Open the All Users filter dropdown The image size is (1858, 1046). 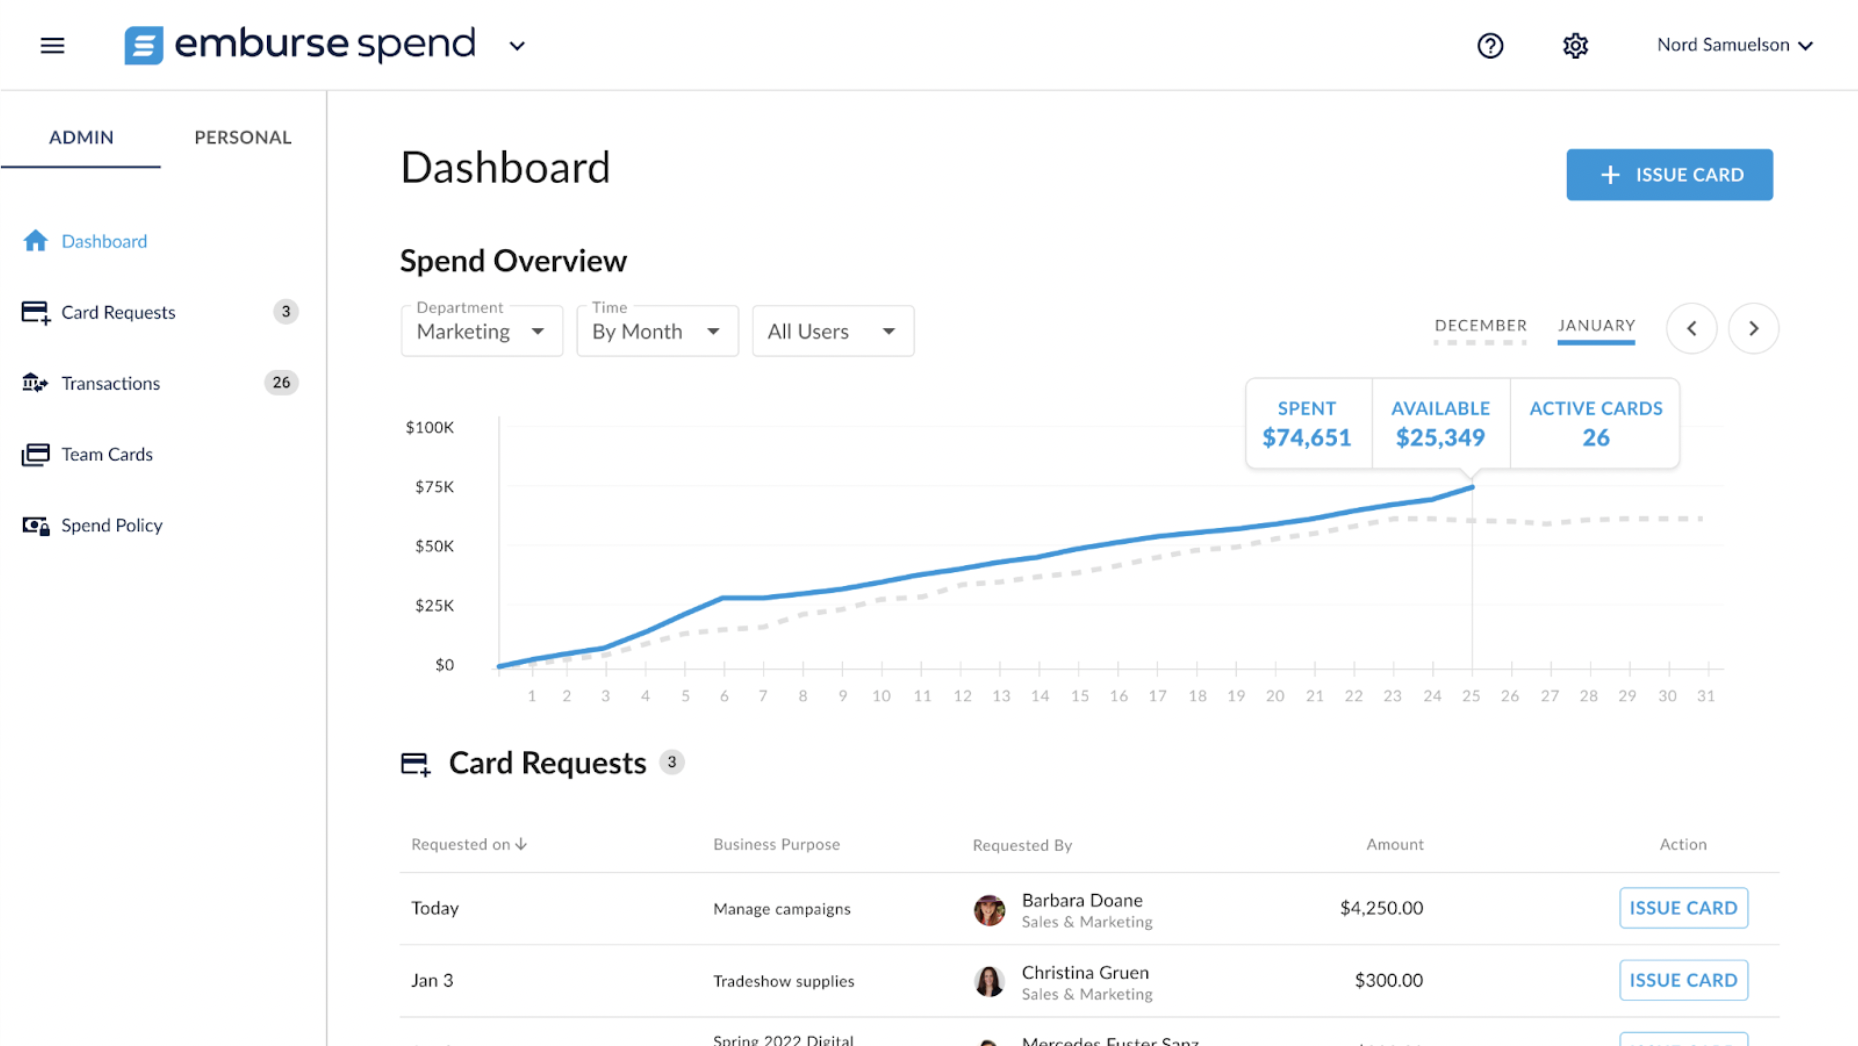click(832, 331)
